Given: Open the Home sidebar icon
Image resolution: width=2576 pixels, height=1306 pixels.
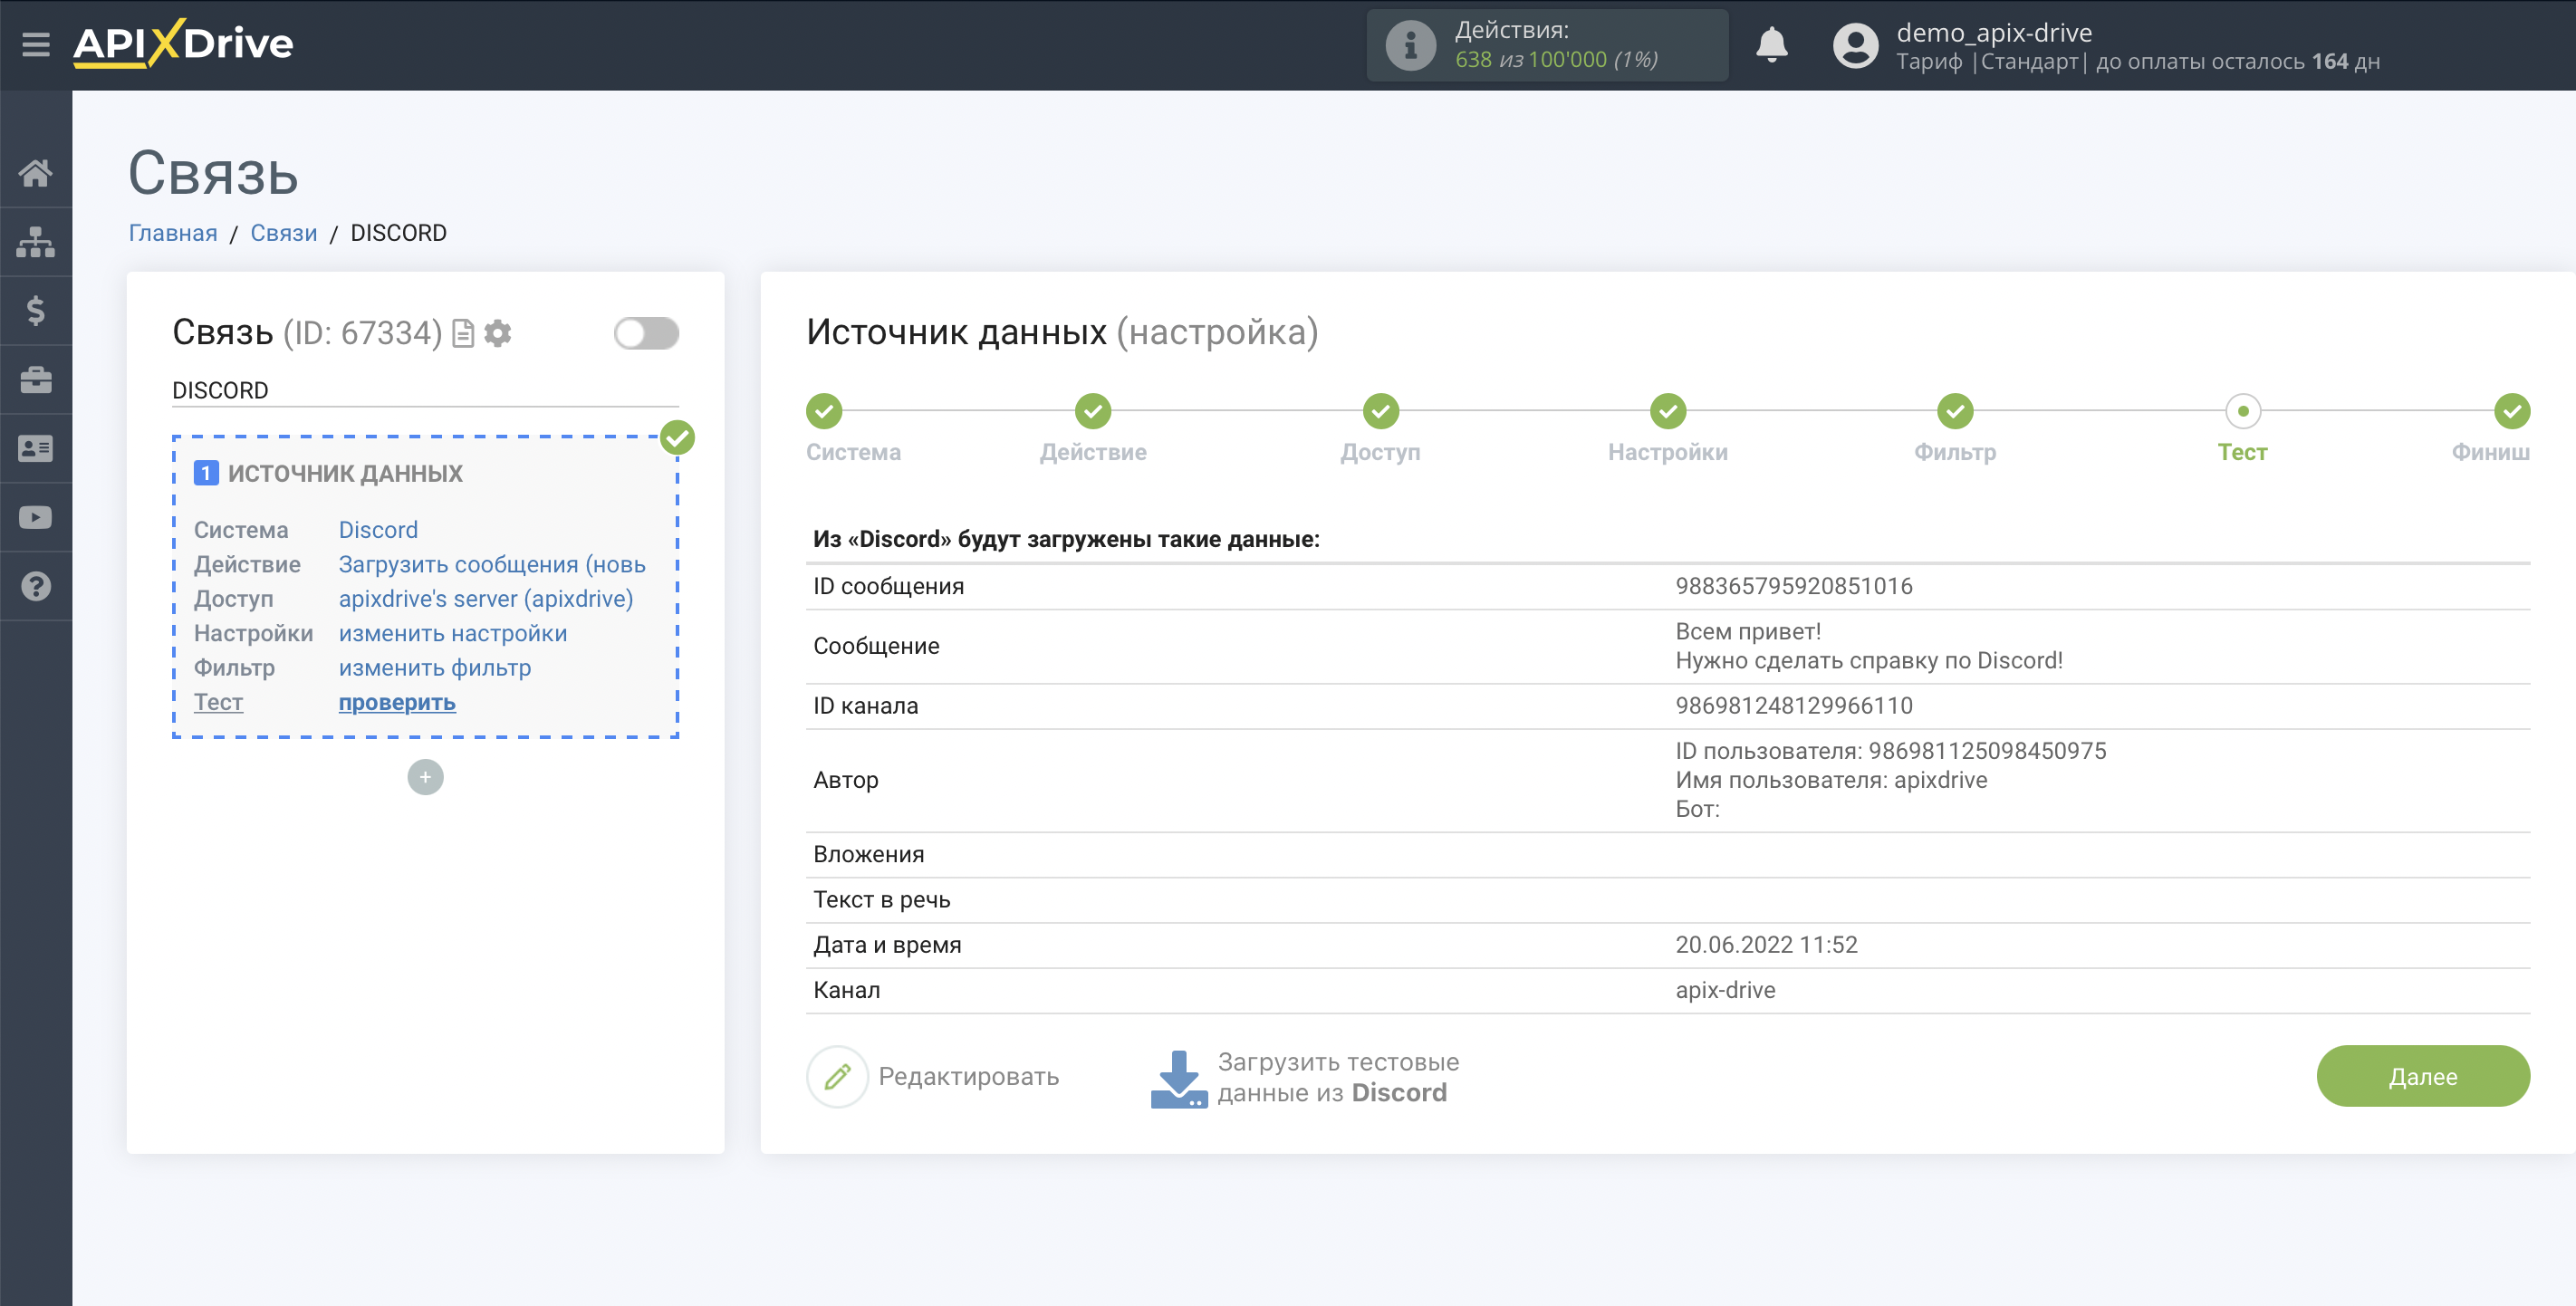Looking at the screenshot, I should point(36,173).
